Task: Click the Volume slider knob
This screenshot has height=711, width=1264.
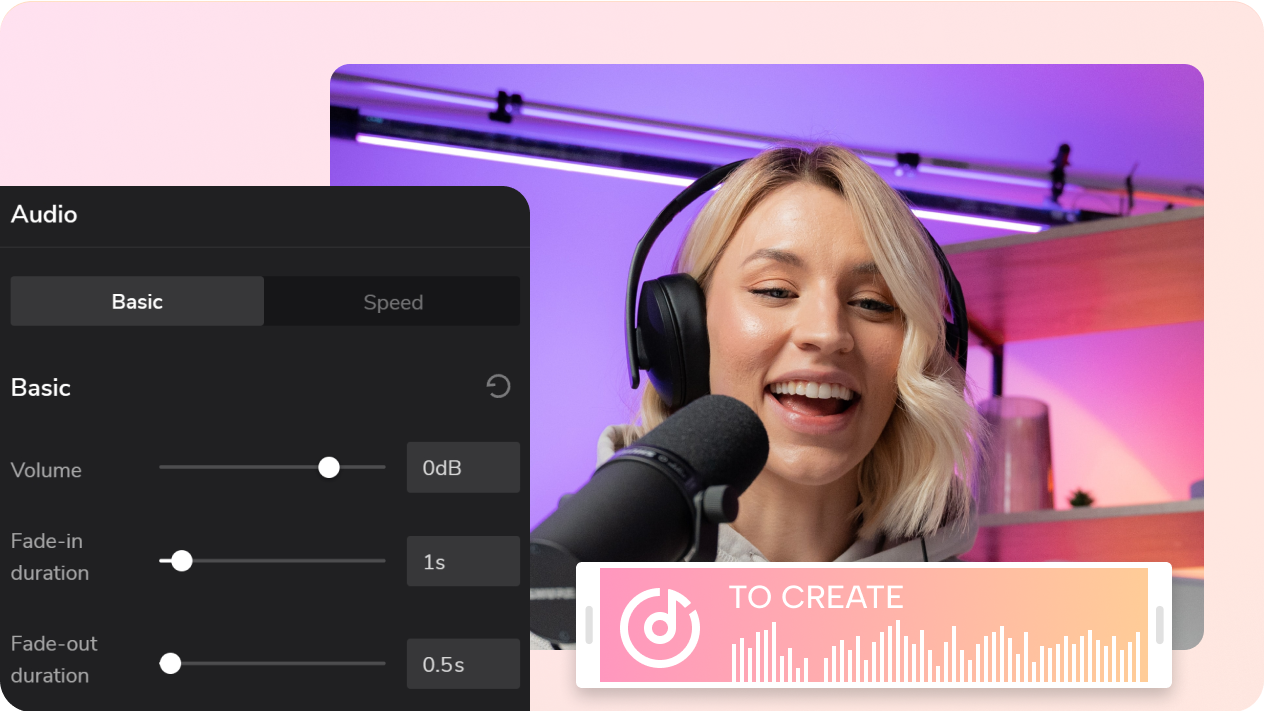Action: click(x=329, y=467)
